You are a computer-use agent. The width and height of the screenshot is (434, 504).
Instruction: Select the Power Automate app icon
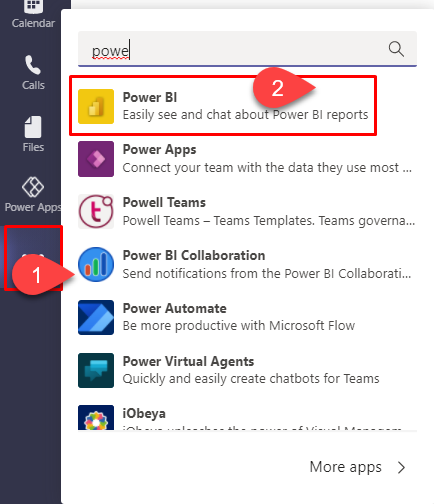click(x=96, y=317)
